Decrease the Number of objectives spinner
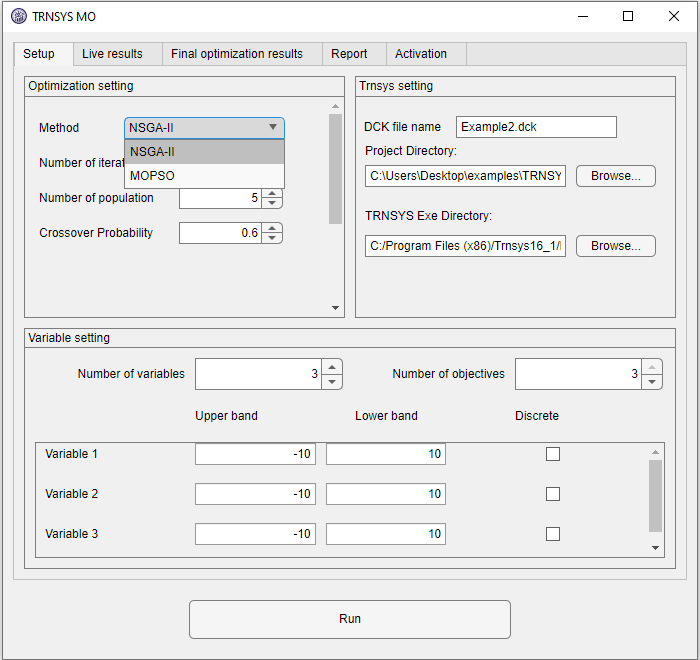This screenshot has height=660, width=700. tap(652, 382)
